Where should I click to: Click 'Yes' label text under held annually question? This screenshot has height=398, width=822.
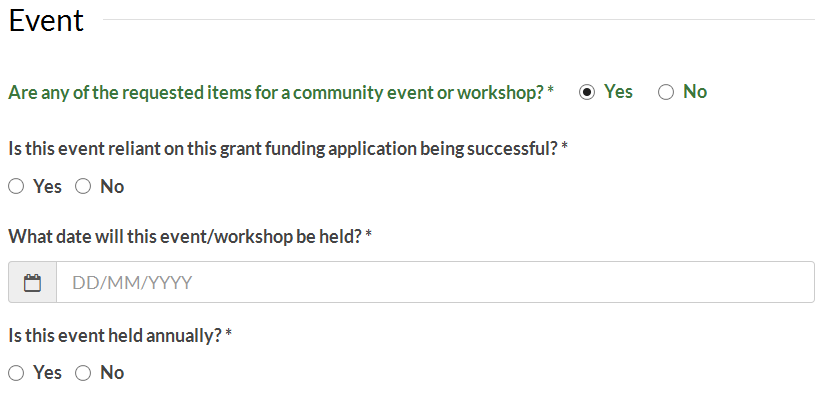47,373
